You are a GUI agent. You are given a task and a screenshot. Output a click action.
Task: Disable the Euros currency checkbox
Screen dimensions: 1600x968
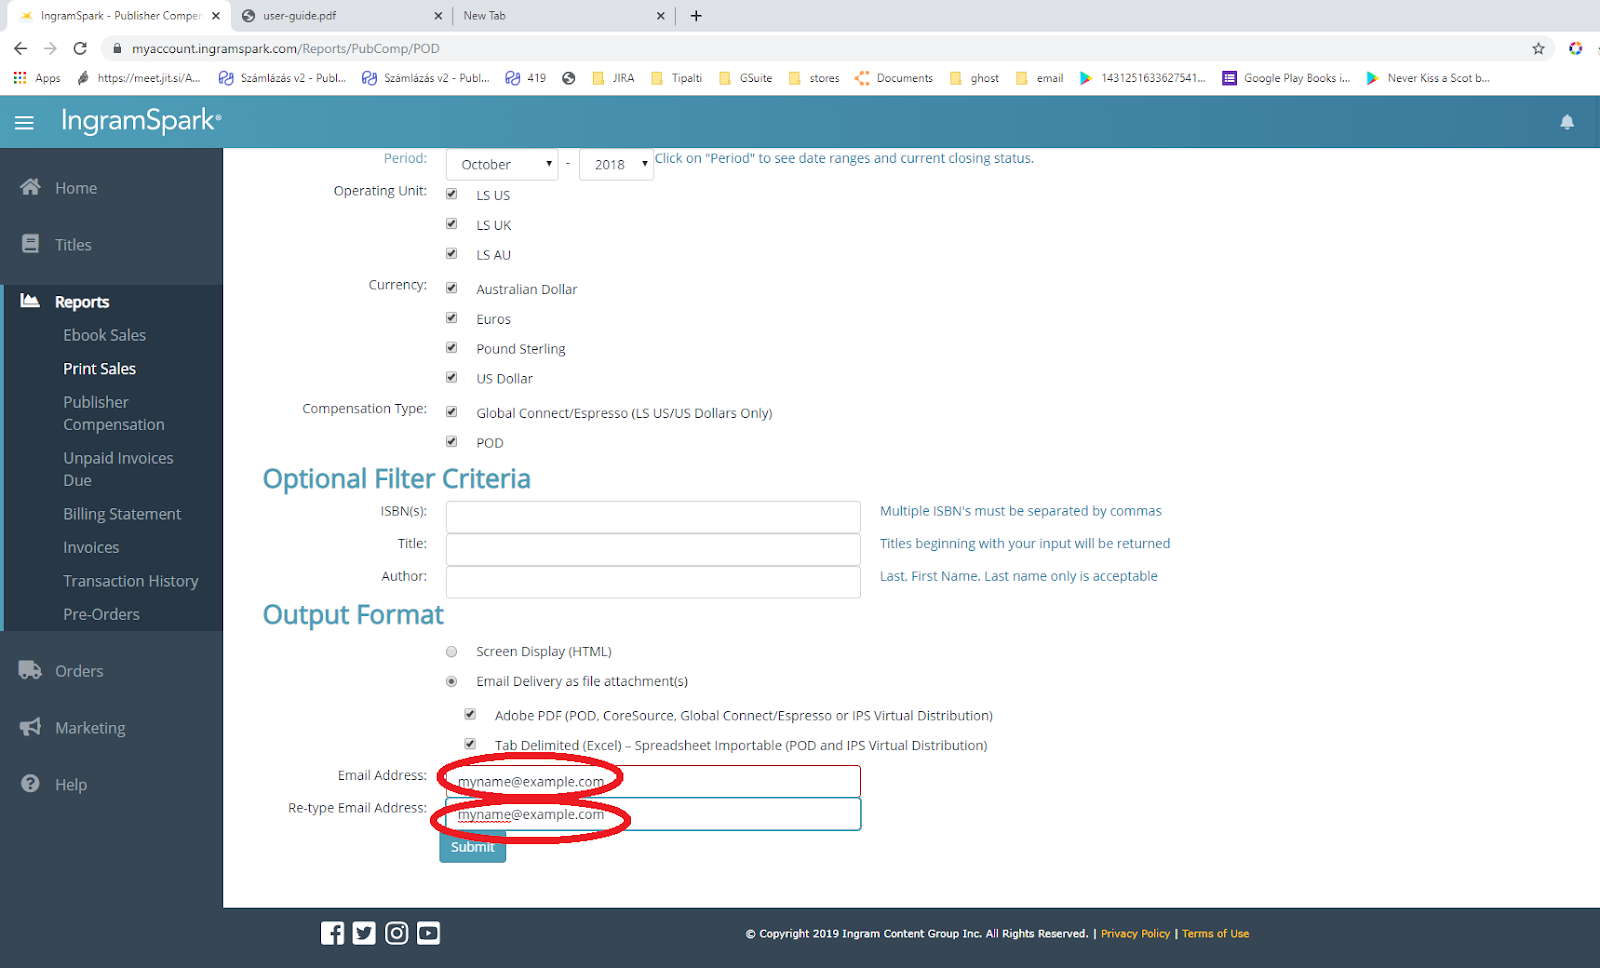click(451, 317)
